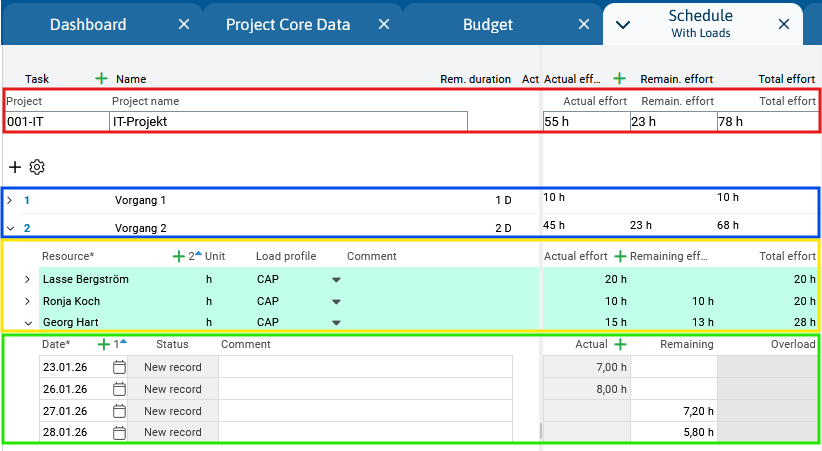Close the Dashboard tab
The width and height of the screenshot is (822, 451).
point(183,24)
